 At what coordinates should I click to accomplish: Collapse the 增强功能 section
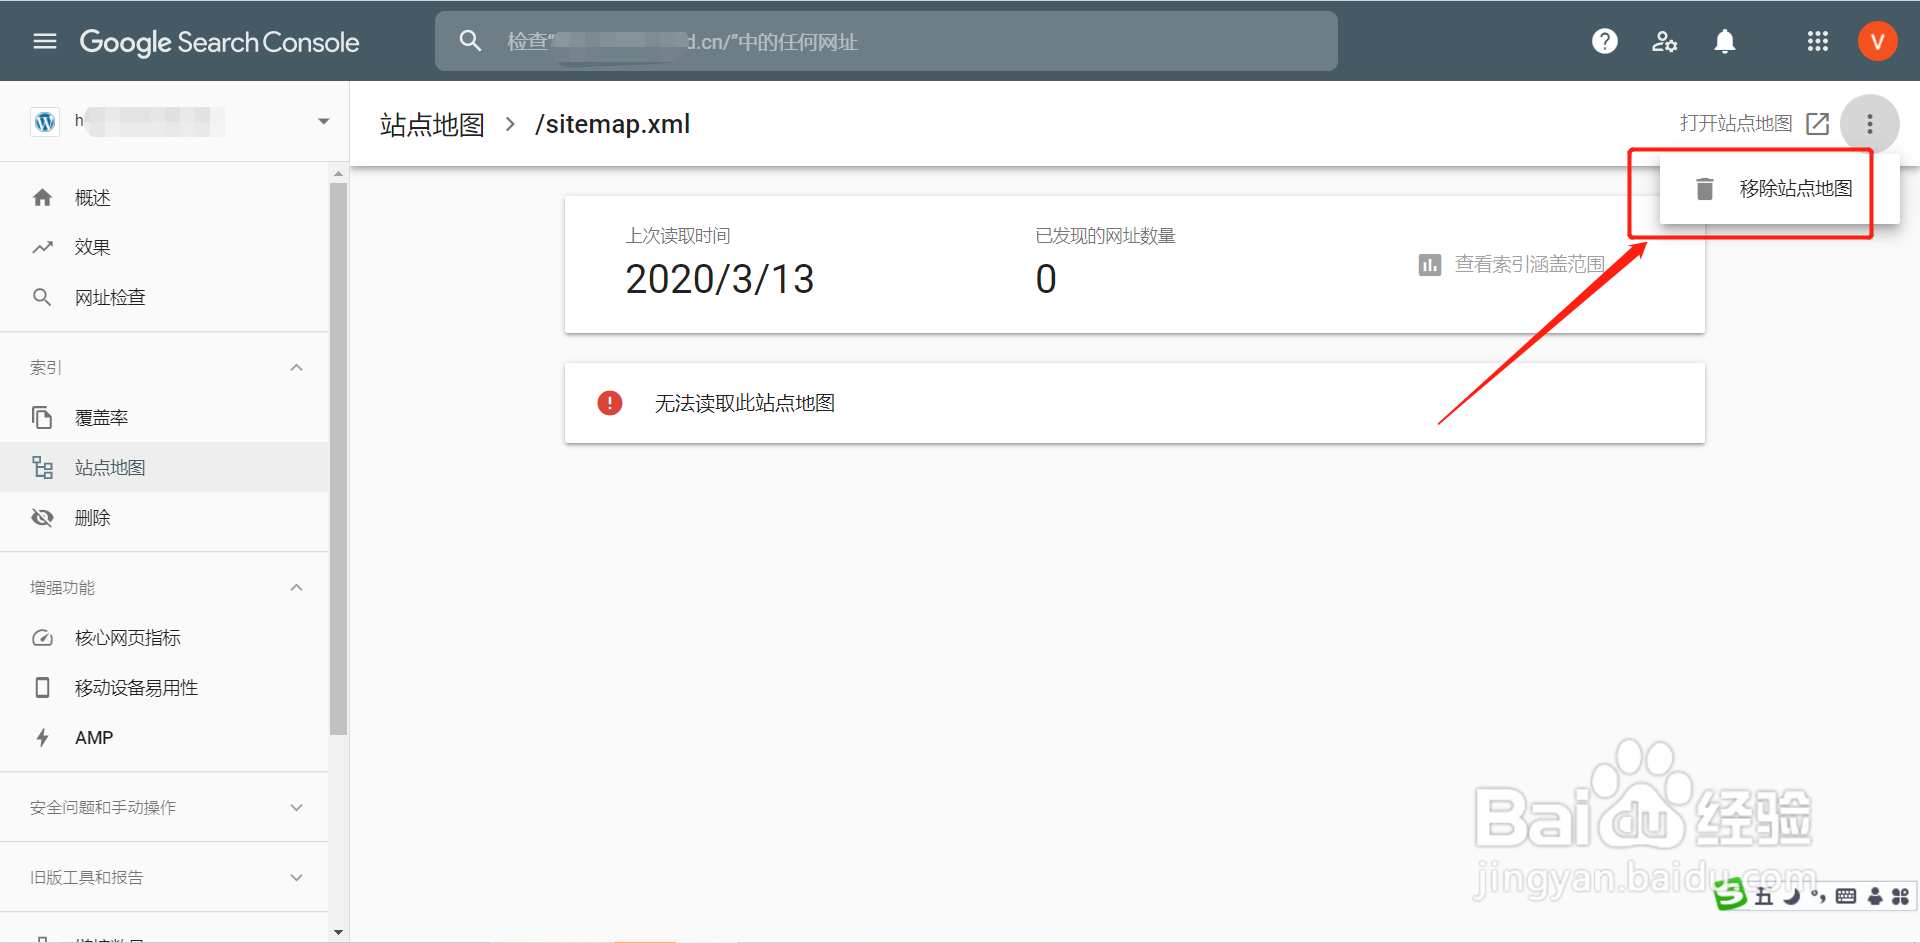pos(296,587)
